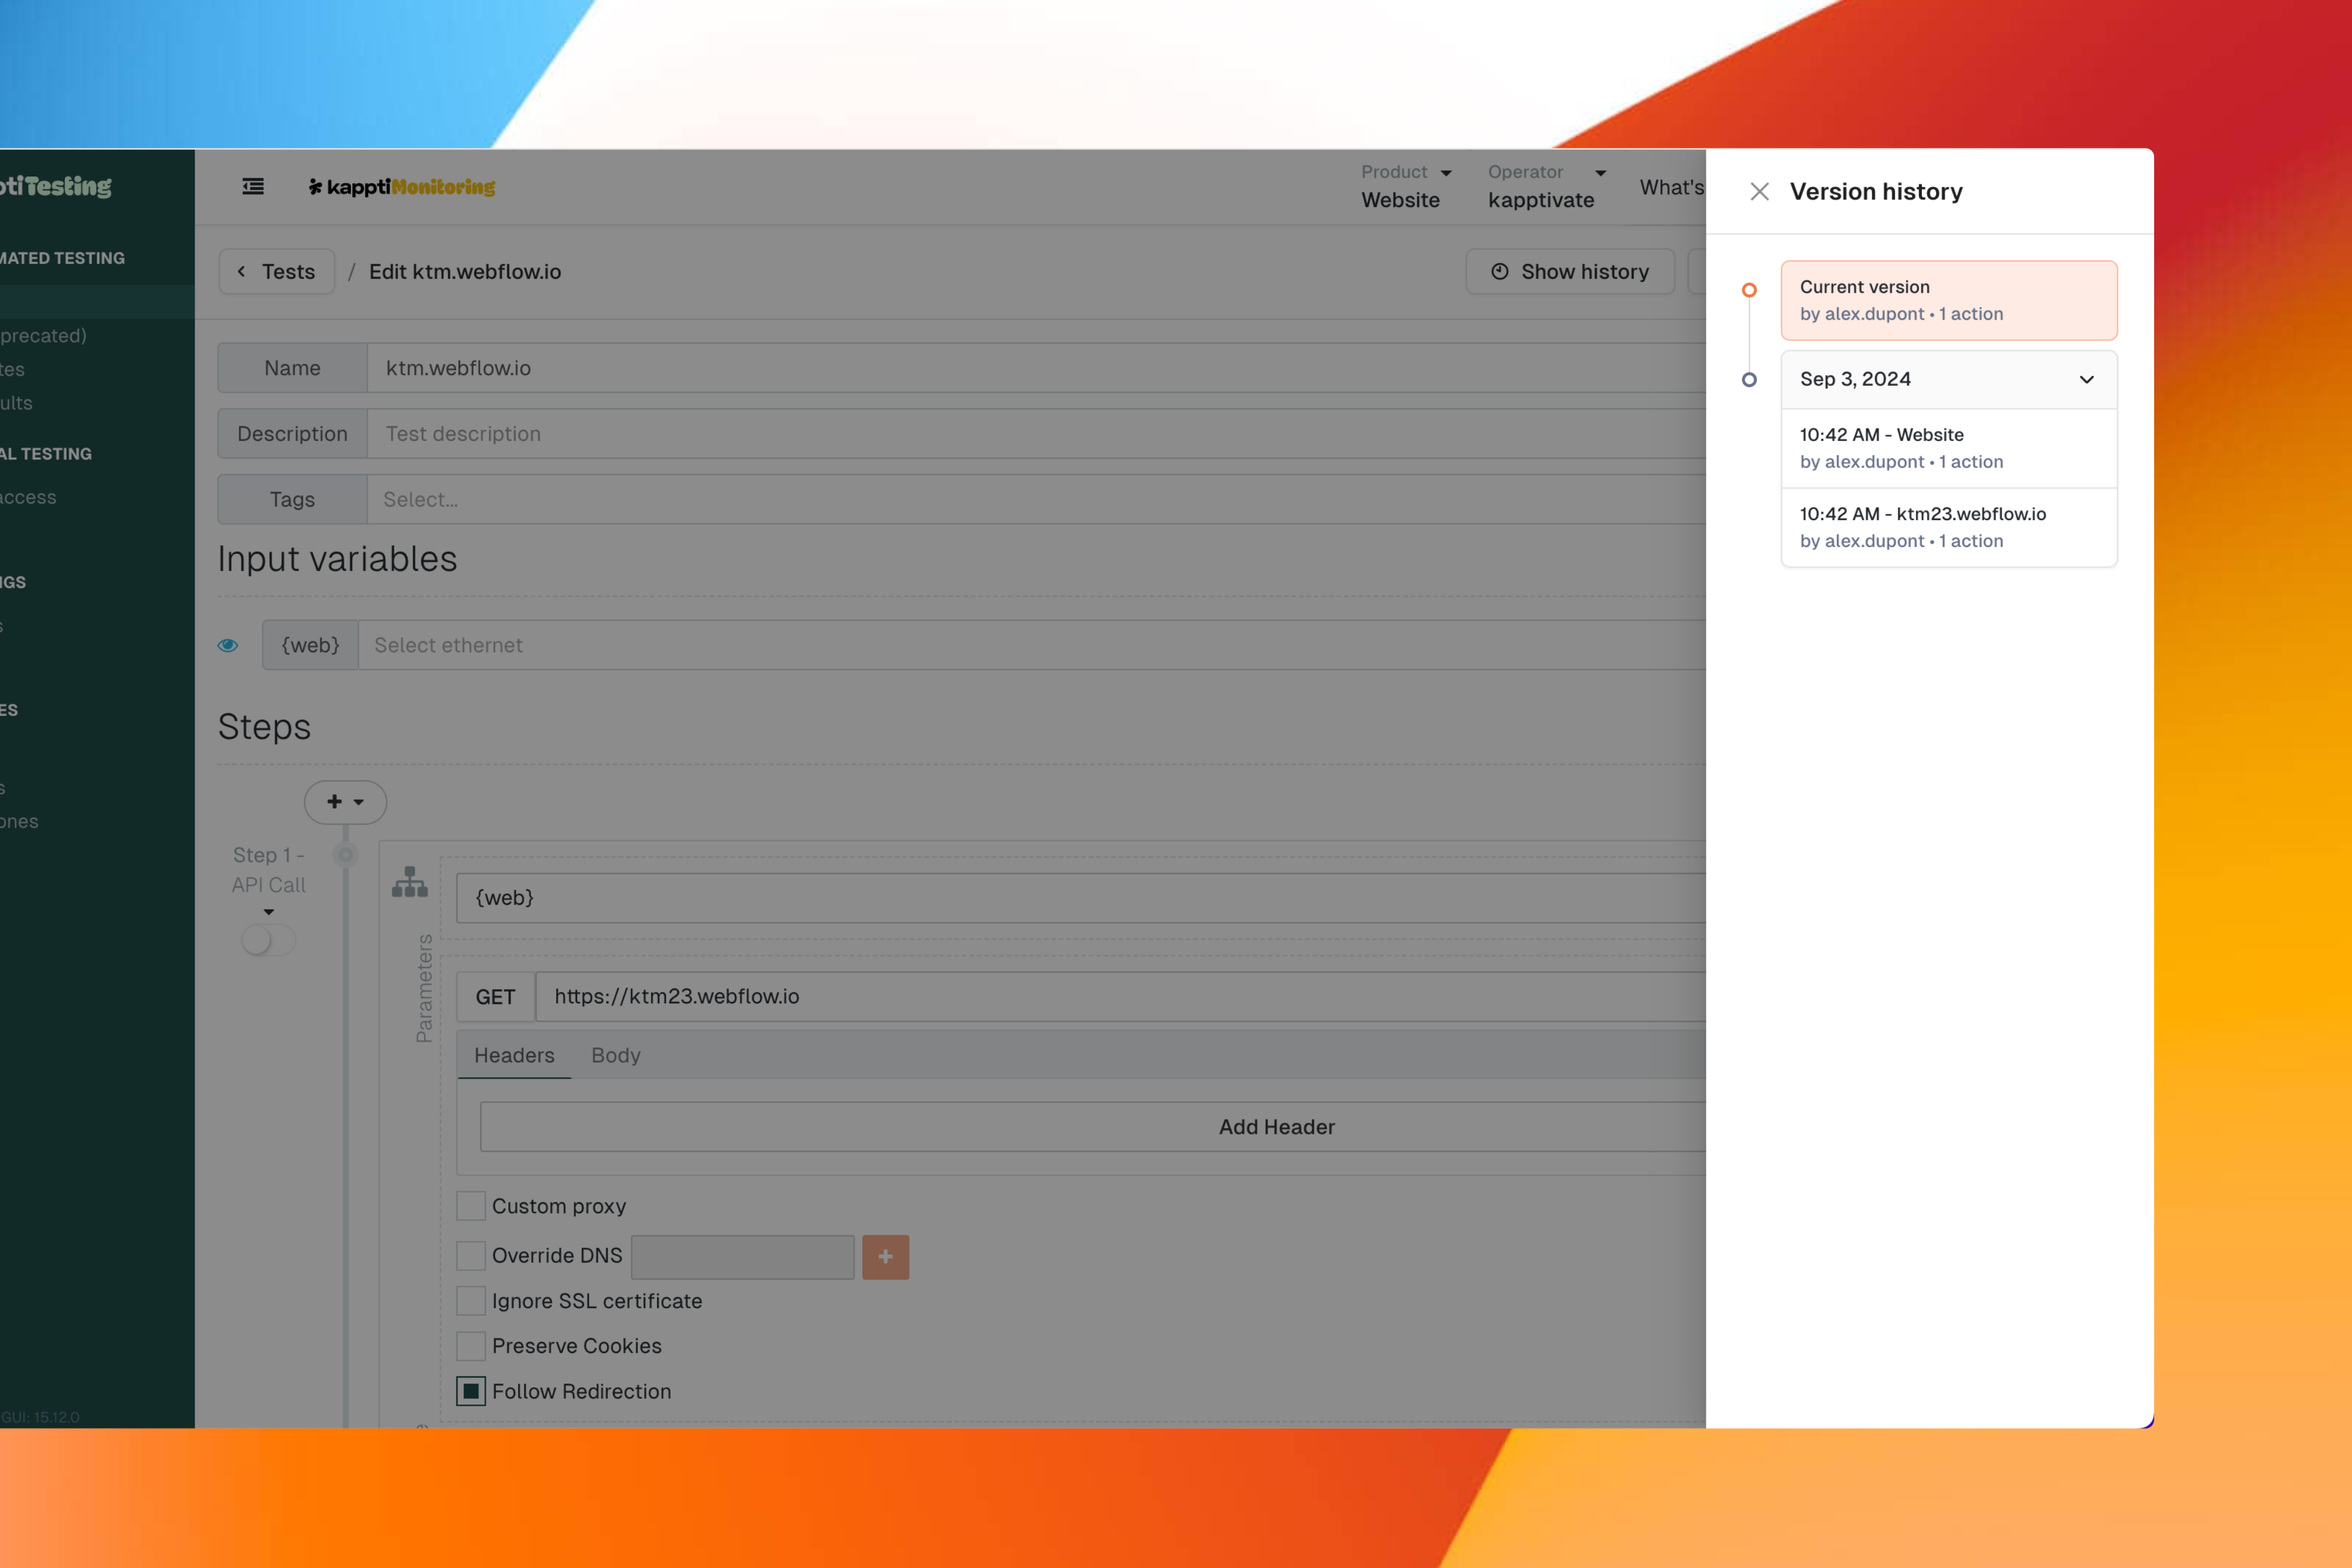
Task: Click the kapptiMonitoring logo
Action: click(x=402, y=187)
